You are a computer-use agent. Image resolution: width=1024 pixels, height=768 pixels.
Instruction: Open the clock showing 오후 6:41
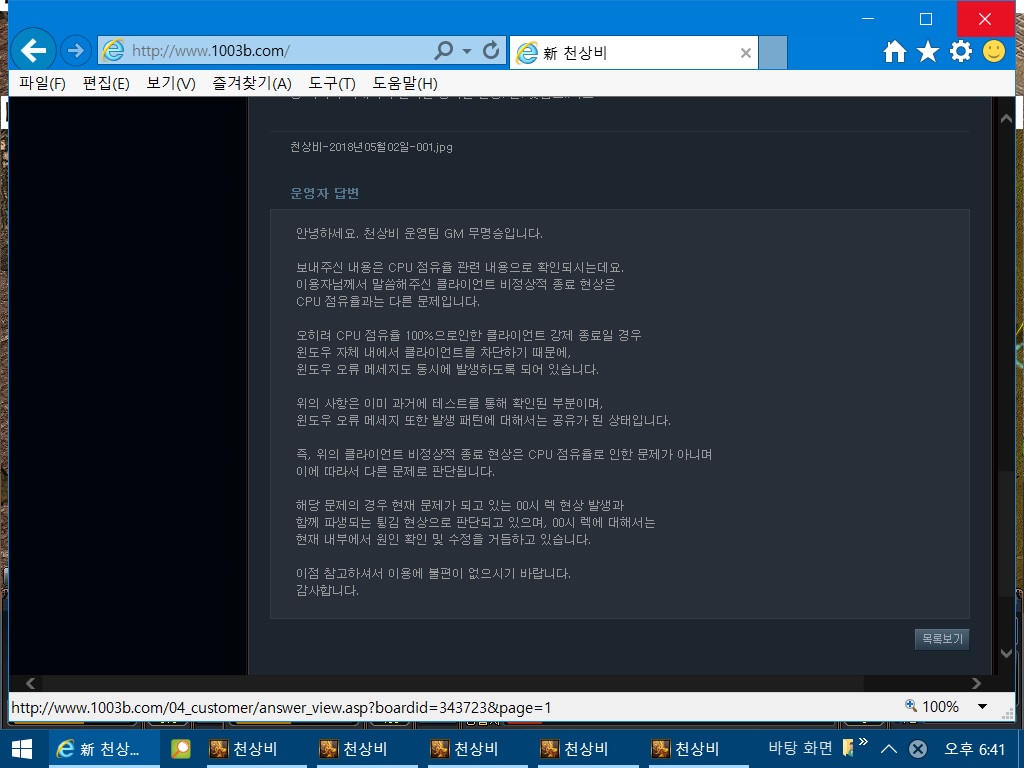974,748
